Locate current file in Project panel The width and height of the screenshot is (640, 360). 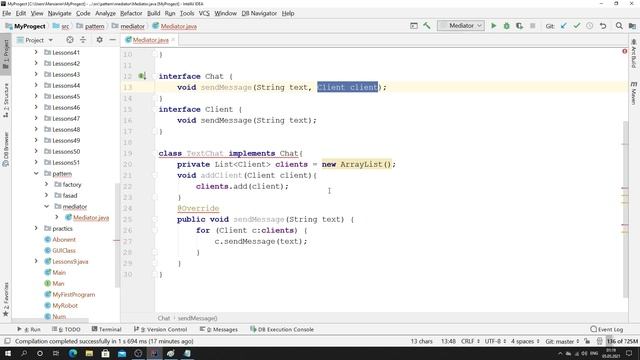(70, 40)
